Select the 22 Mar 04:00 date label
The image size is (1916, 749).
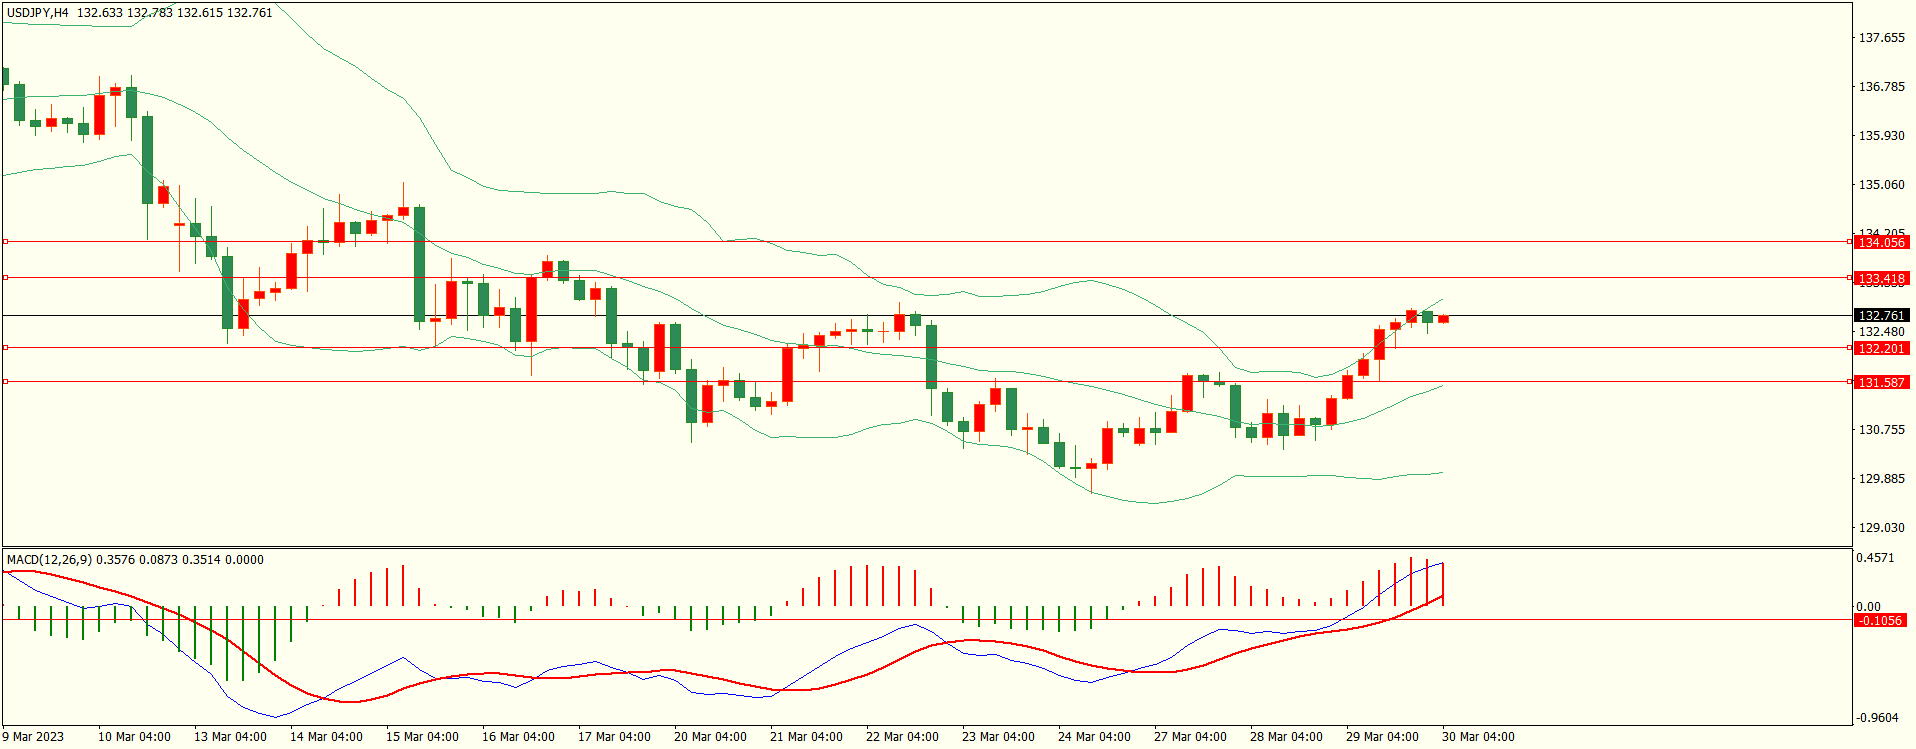coord(902,737)
